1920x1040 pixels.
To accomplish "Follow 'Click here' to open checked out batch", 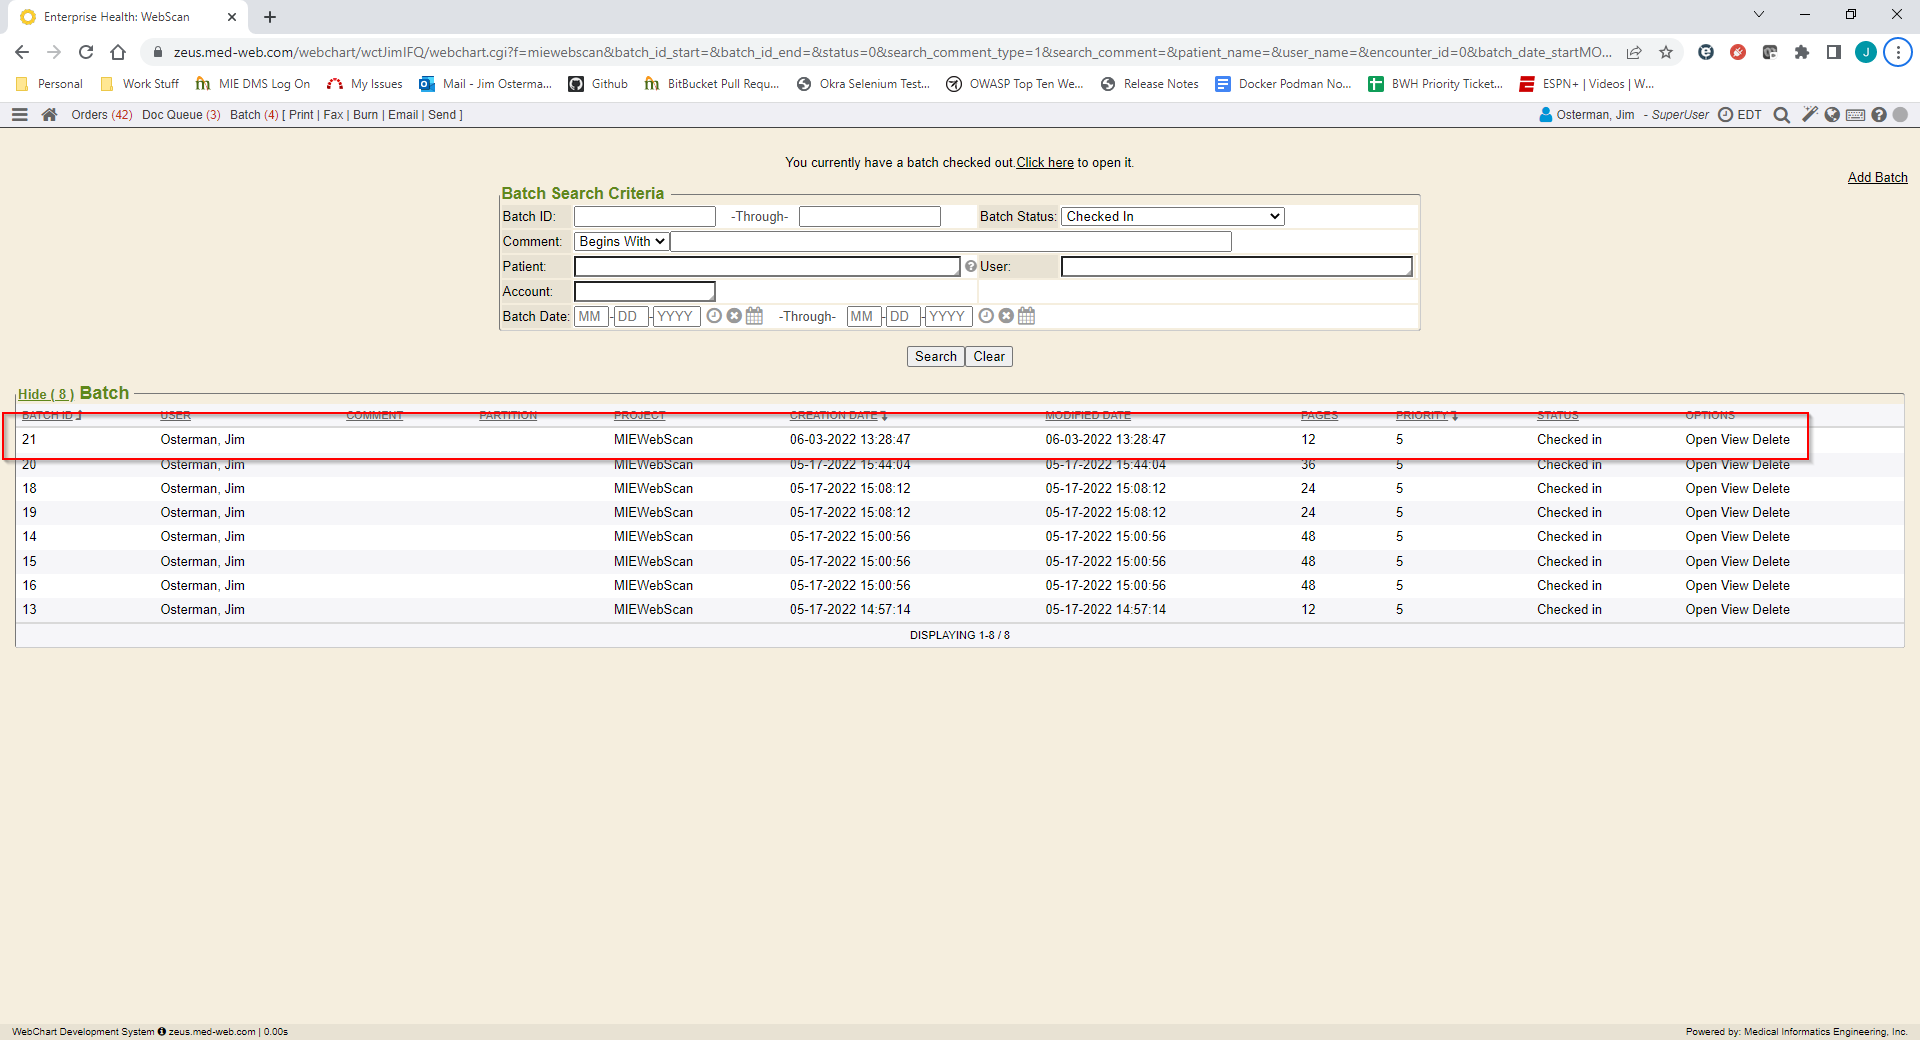I will point(1045,162).
